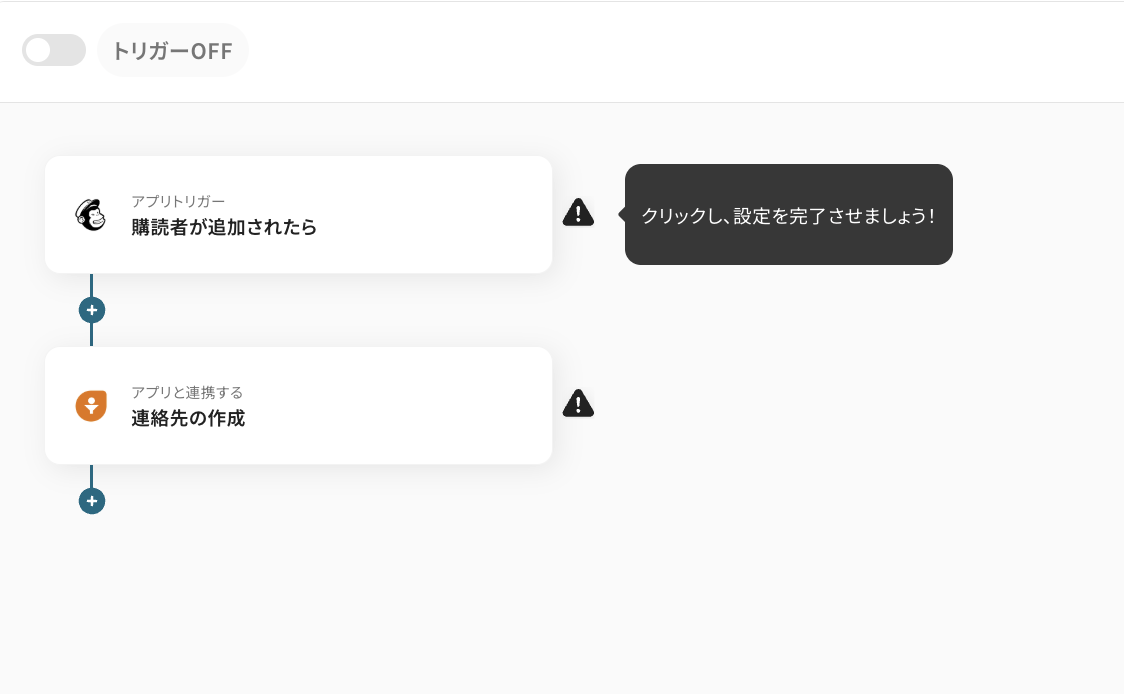Image resolution: width=1124 pixels, height=694 pixels.
Task: Open the 購読者が追加されたら trigger step
Action: pyautogui.click(x=224, y=227)
